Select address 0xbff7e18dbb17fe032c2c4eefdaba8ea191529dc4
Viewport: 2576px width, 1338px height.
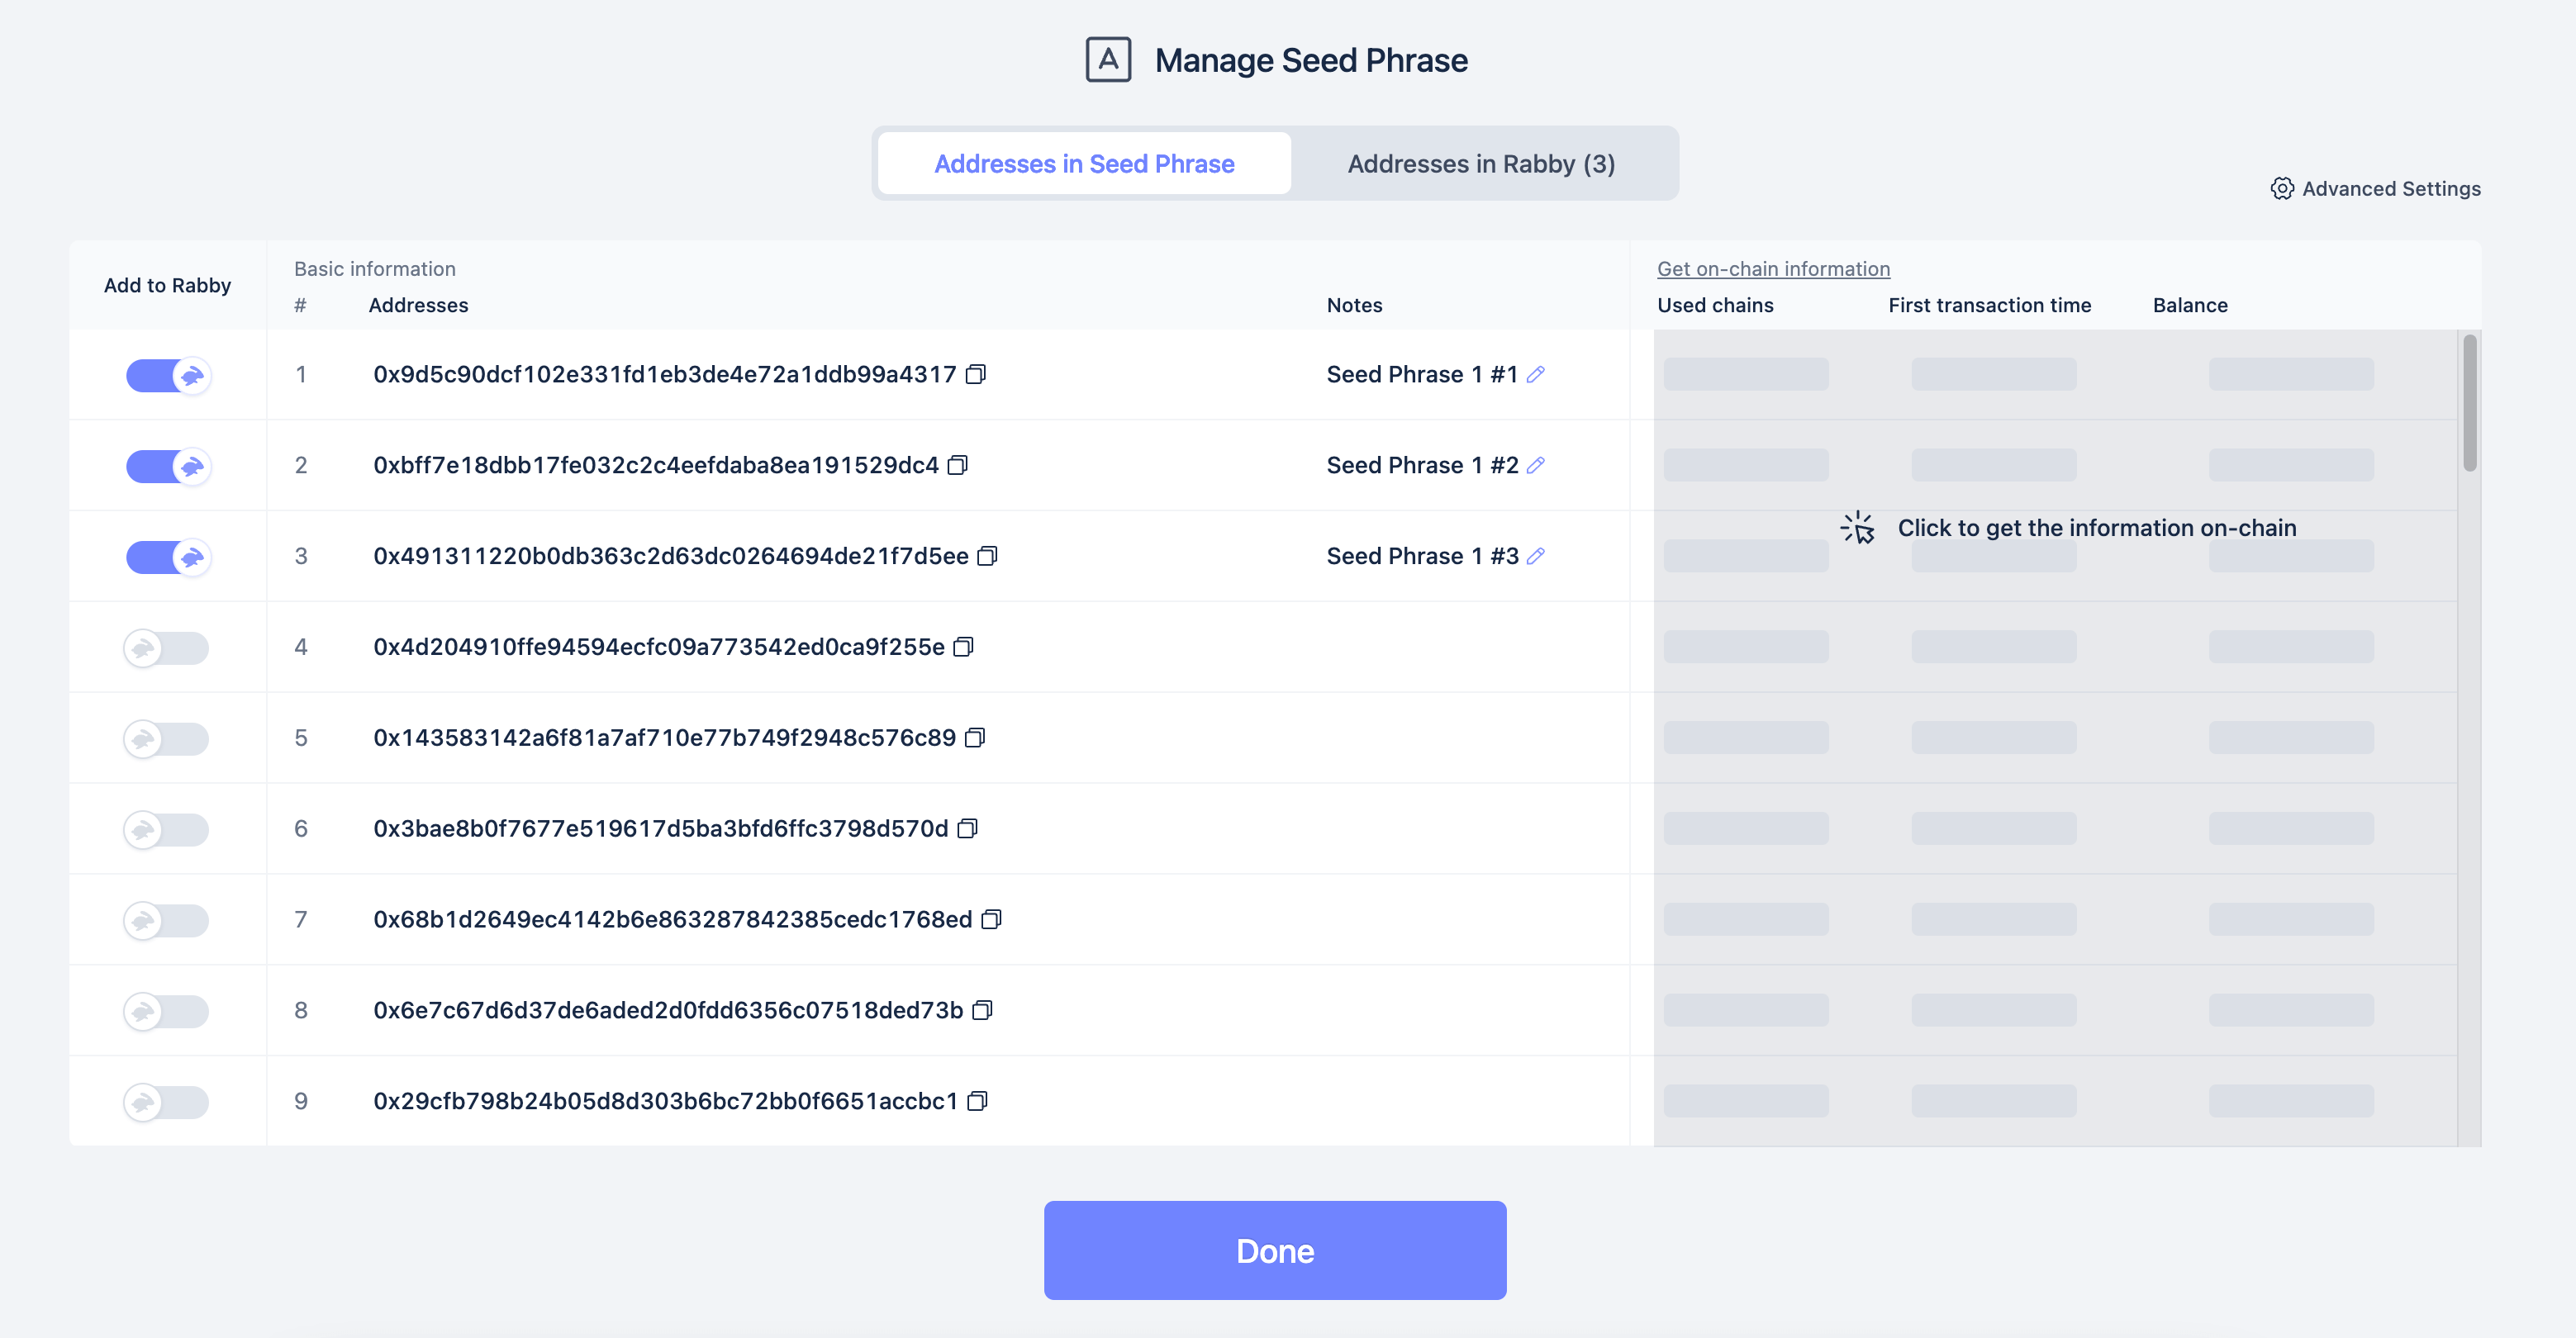pos(656,465)
